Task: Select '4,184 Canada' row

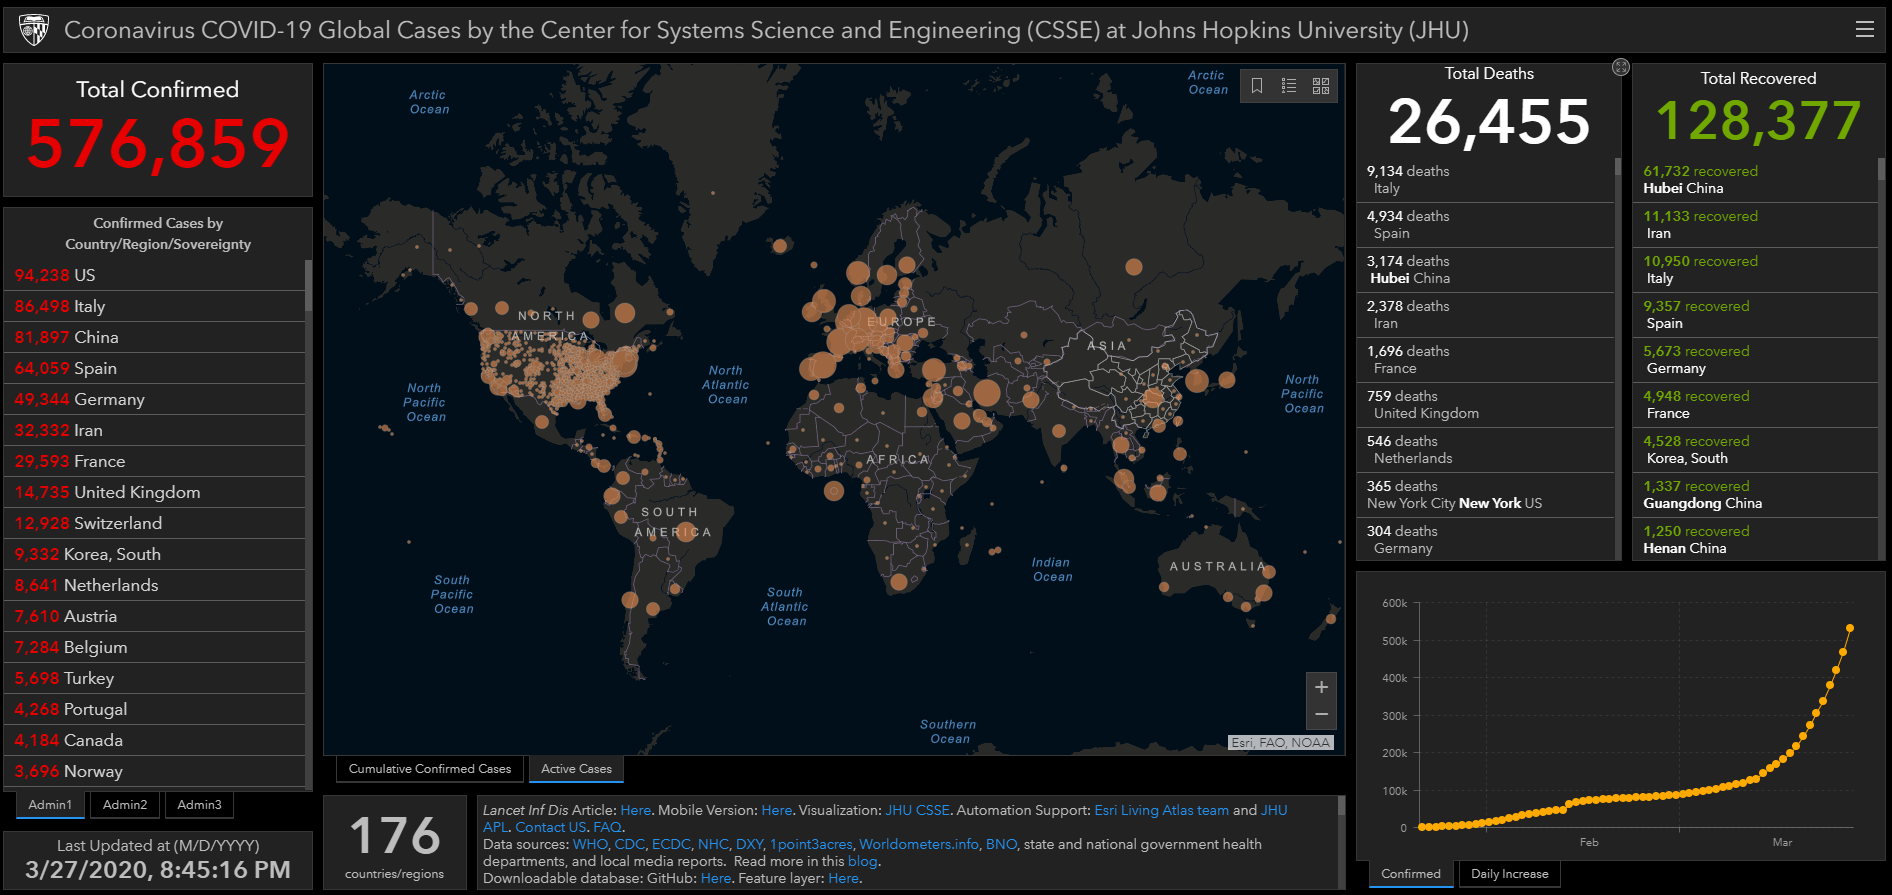Action: 155,740
